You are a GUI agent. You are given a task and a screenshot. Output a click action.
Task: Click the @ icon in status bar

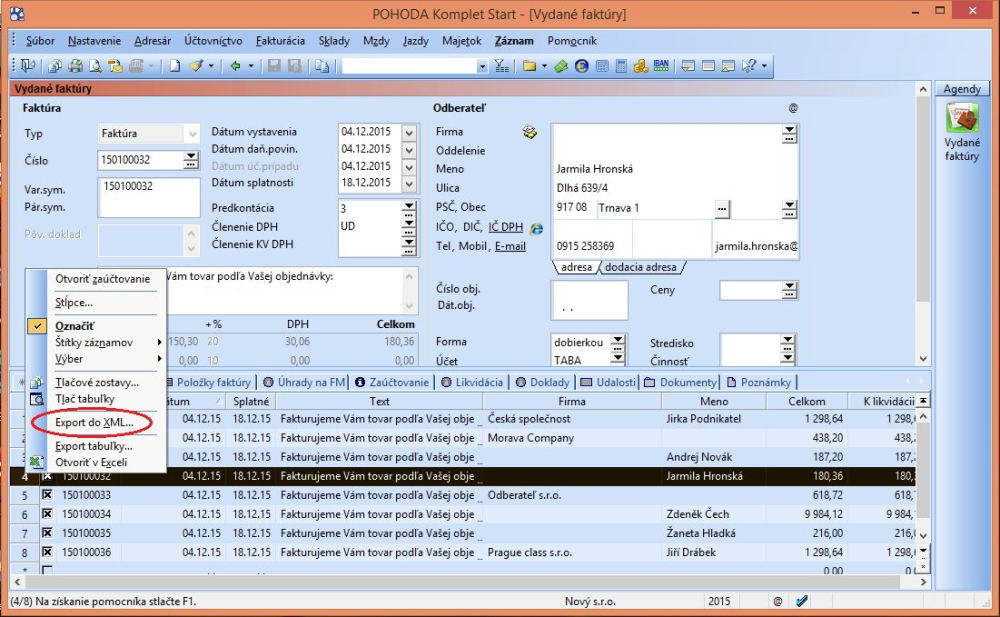click(777, 601)
